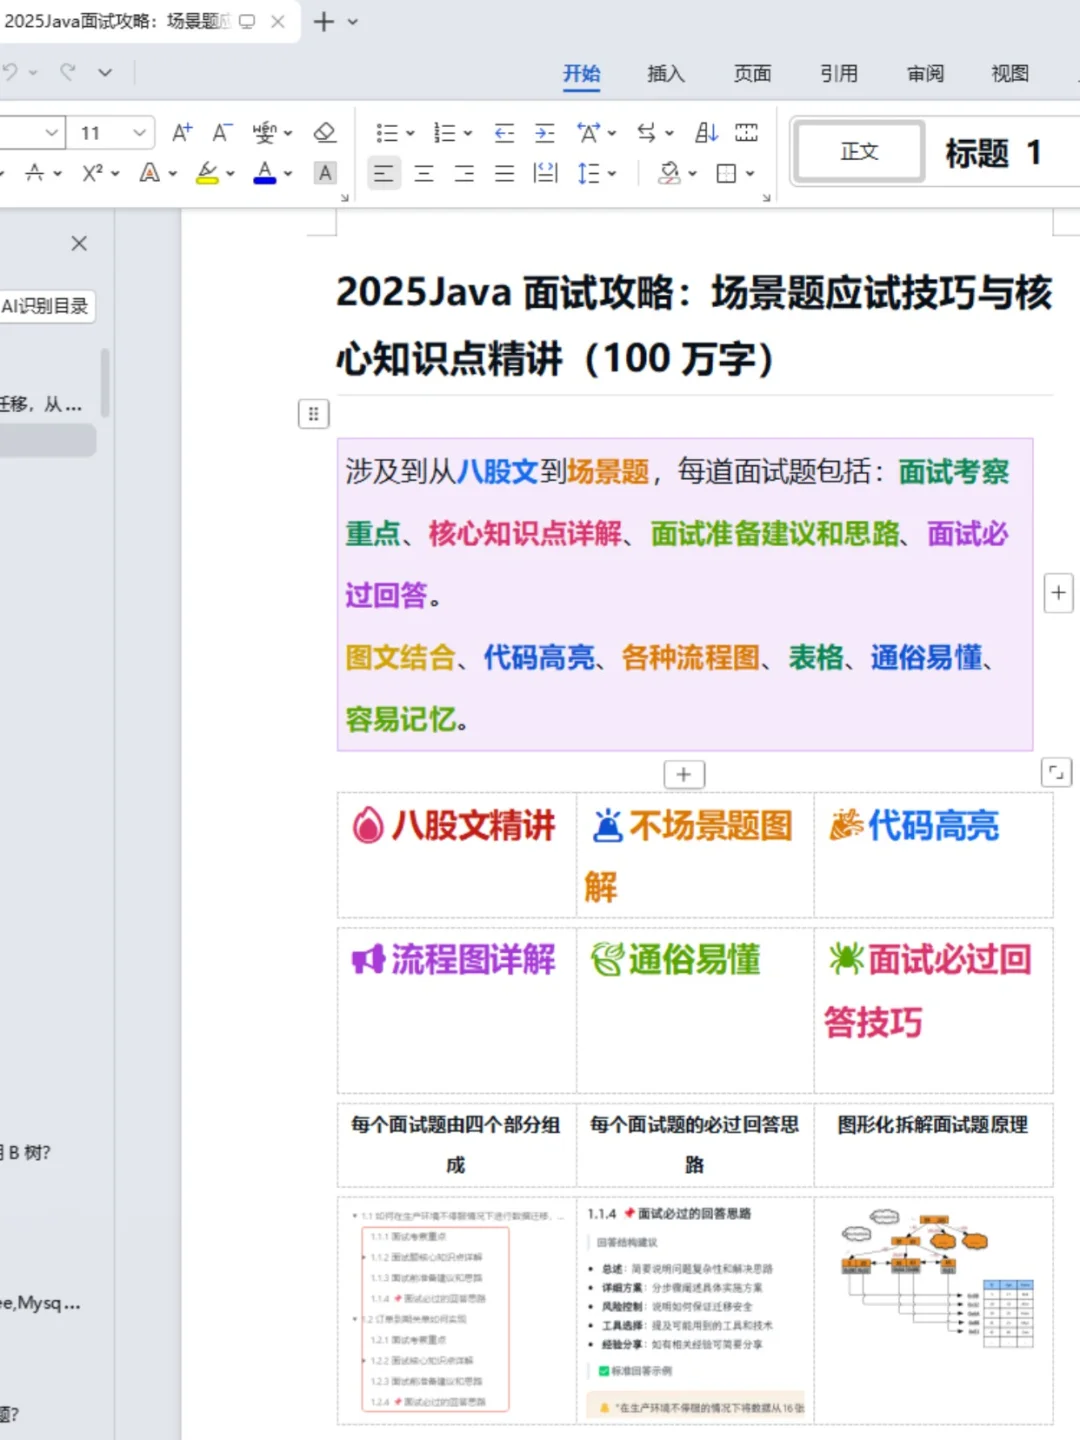This screenshot has width=1080, height=1440.
Task: Open numbered list style dropdown arrow
Action: (468, 133)
